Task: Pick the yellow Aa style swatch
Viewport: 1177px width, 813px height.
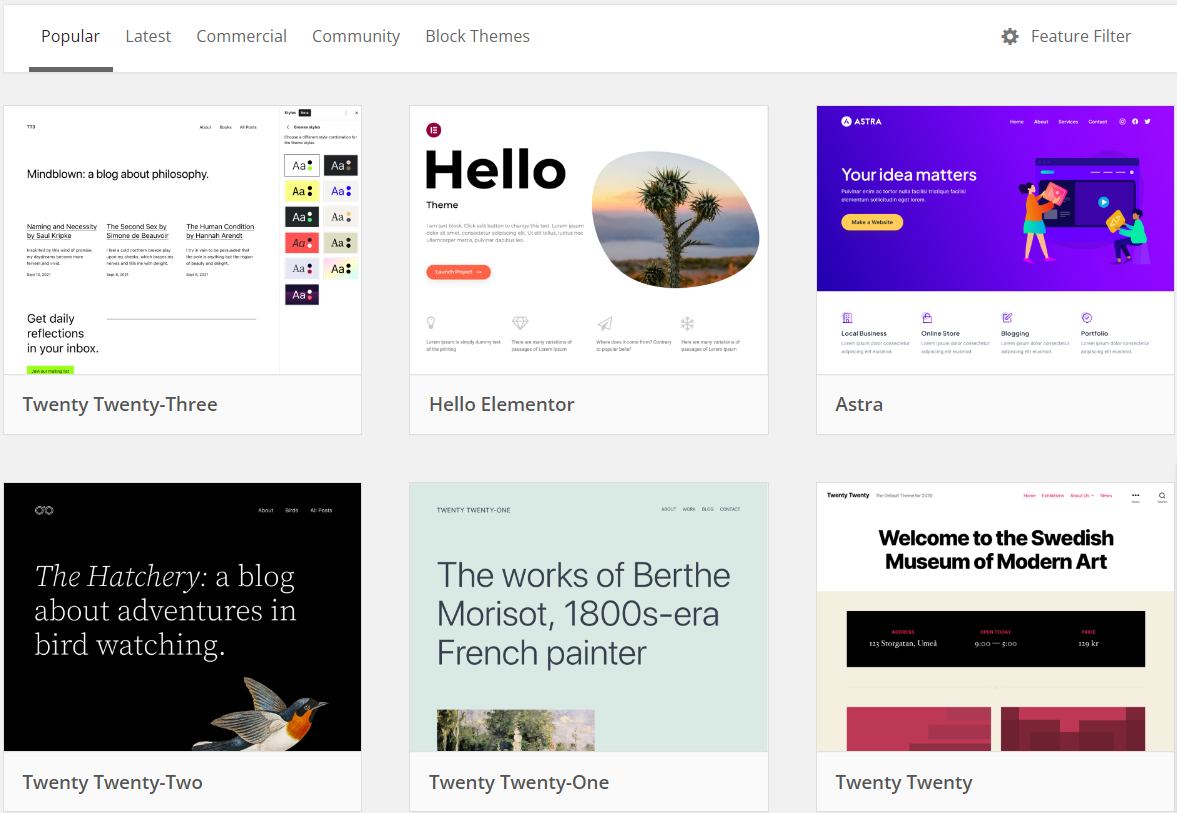Action: tap(302, 191)
